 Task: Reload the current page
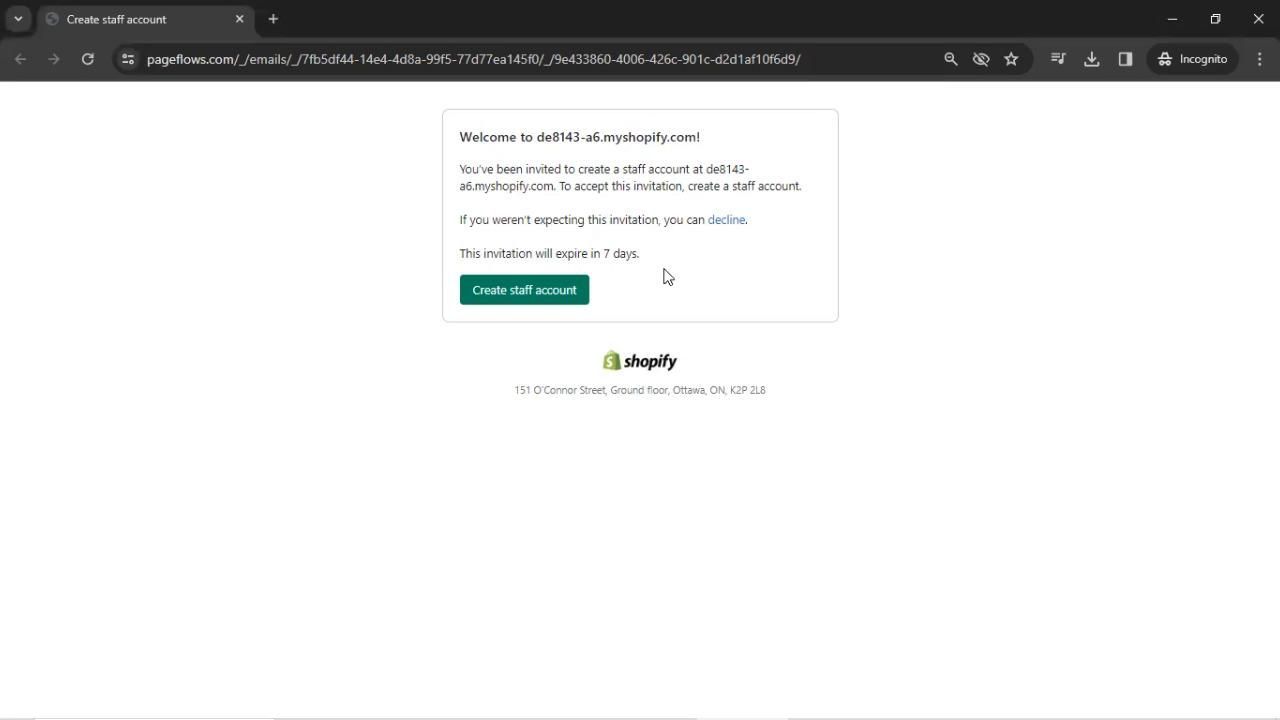pos(88,59)
